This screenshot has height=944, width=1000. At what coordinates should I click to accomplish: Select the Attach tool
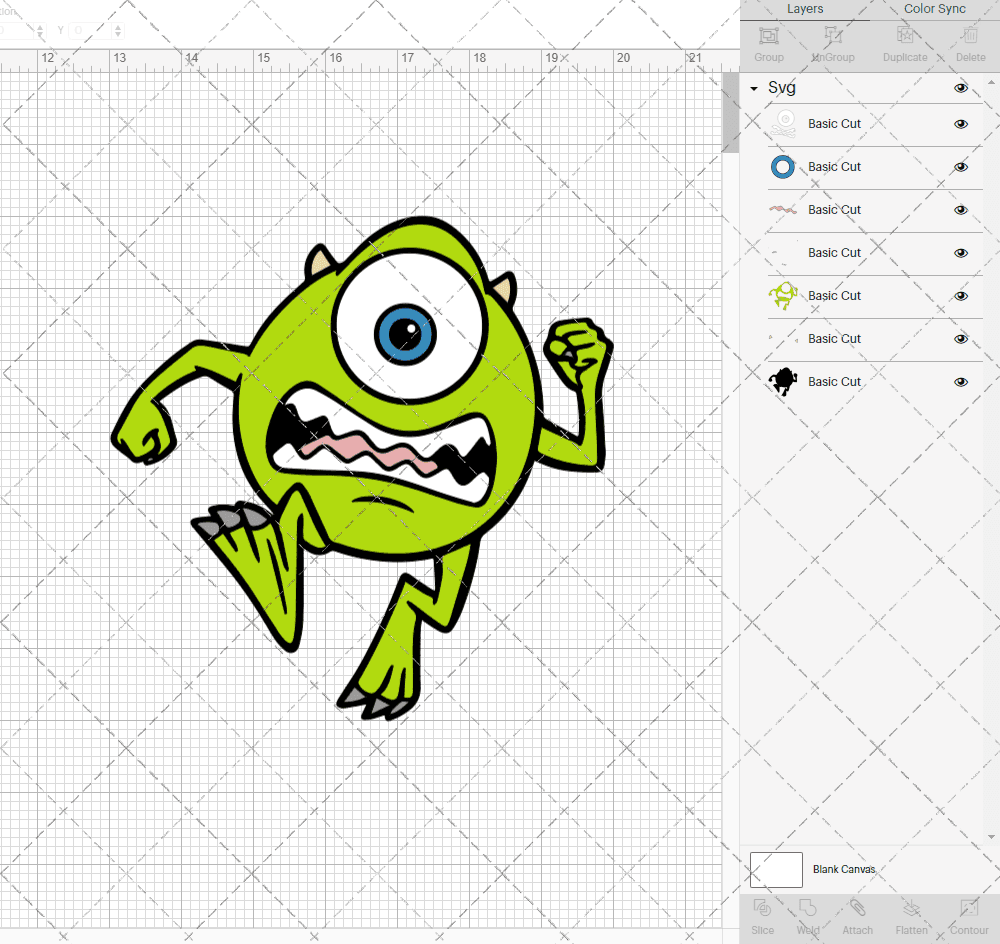point(857,908)
